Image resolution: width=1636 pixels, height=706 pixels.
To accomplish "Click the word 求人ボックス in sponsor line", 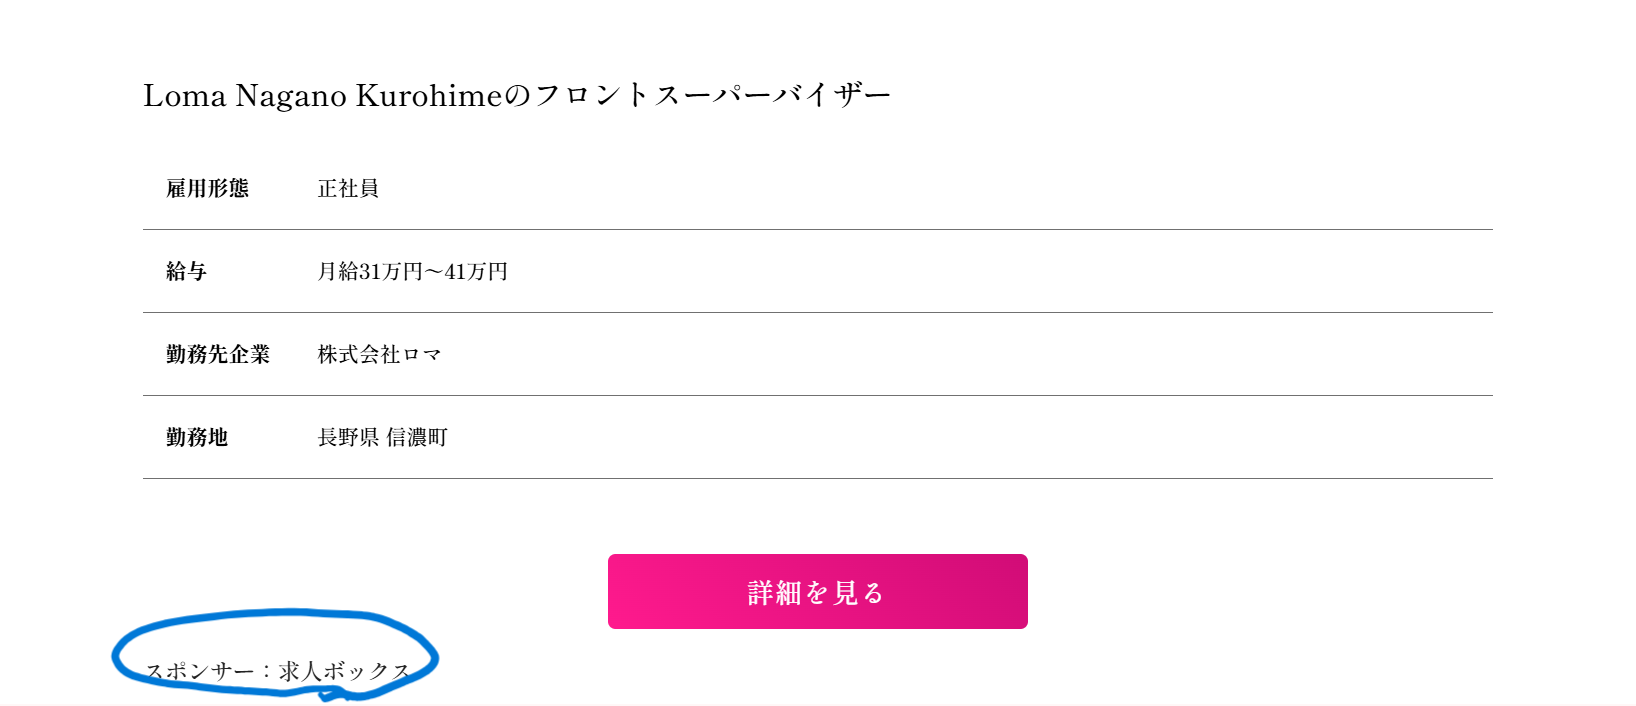I will (x=345, y=671).
